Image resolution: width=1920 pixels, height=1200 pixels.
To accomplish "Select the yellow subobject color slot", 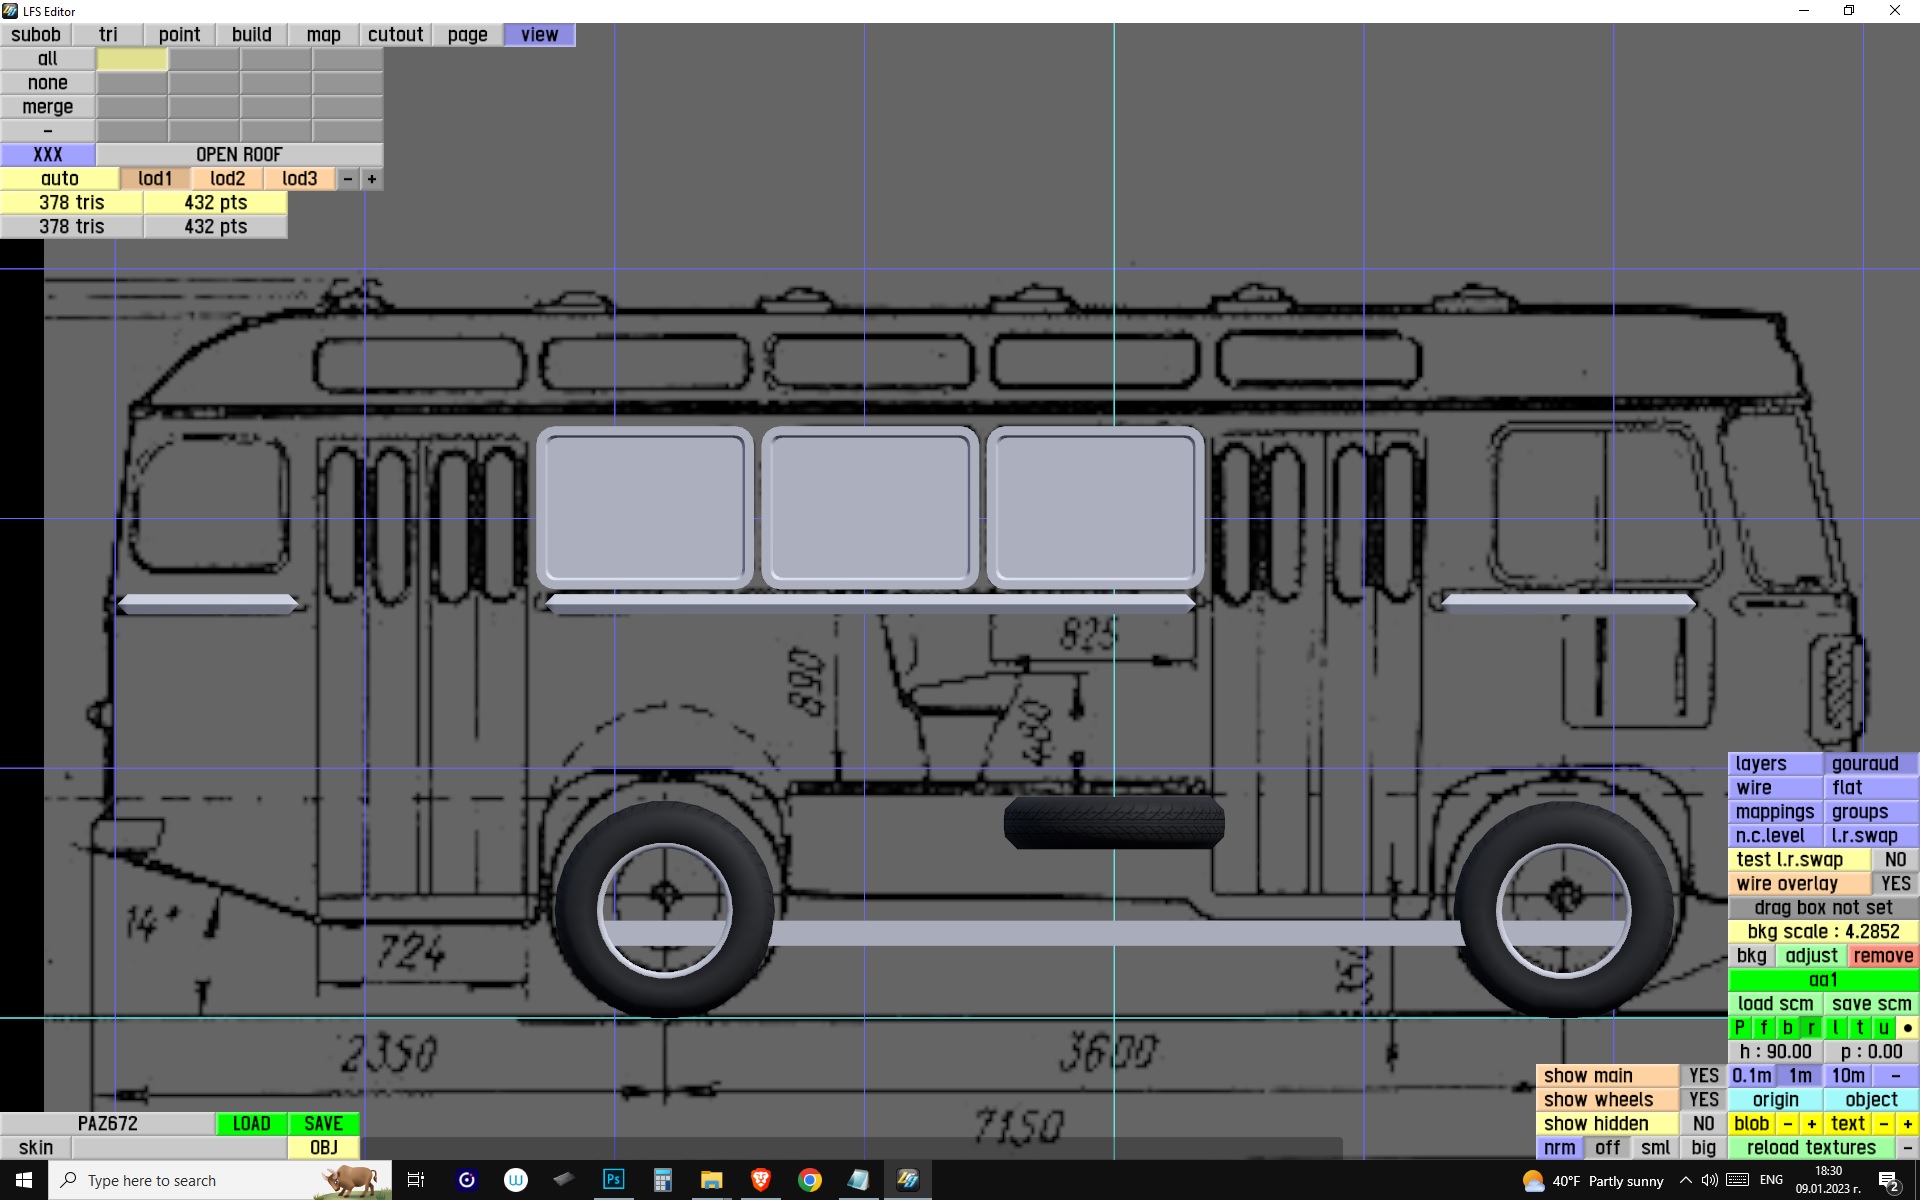I will coord(132,59).
